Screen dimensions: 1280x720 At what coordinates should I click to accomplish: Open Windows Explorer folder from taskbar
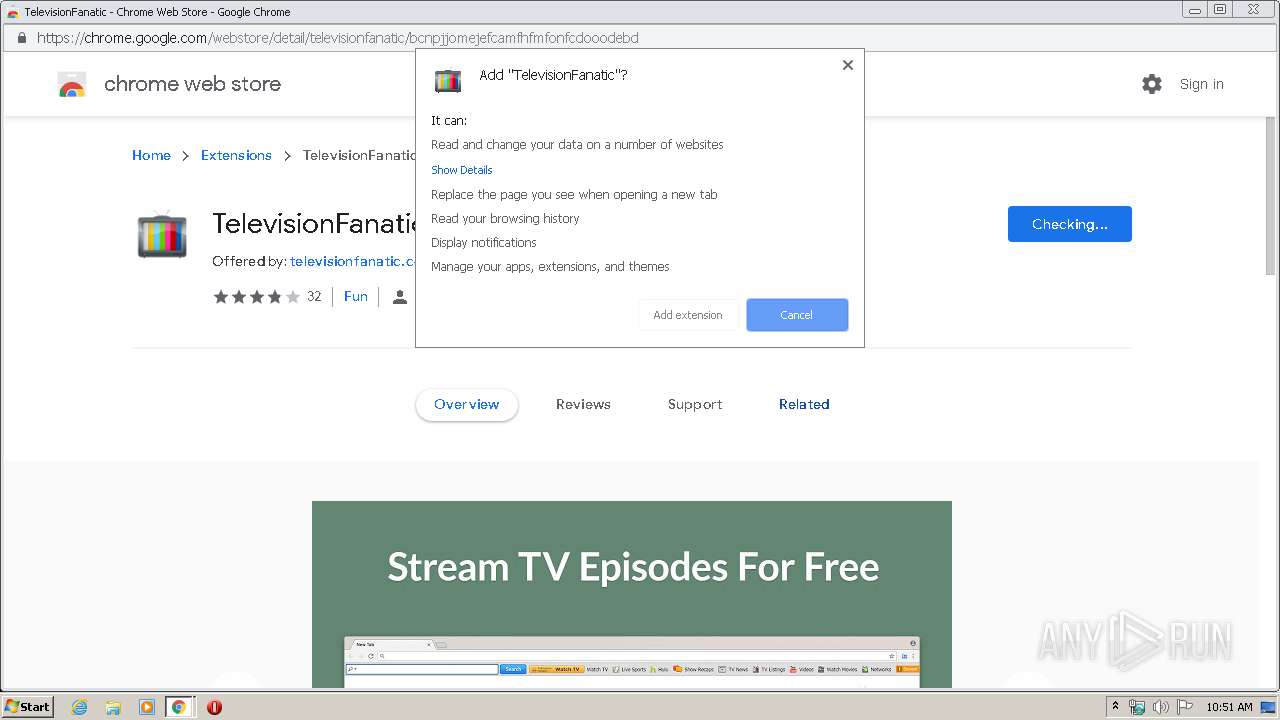(113, 707)
